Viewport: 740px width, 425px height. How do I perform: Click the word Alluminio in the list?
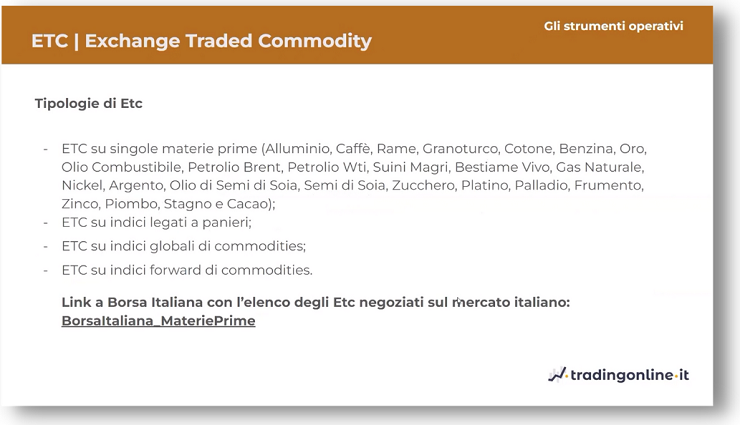click(297, 149)
